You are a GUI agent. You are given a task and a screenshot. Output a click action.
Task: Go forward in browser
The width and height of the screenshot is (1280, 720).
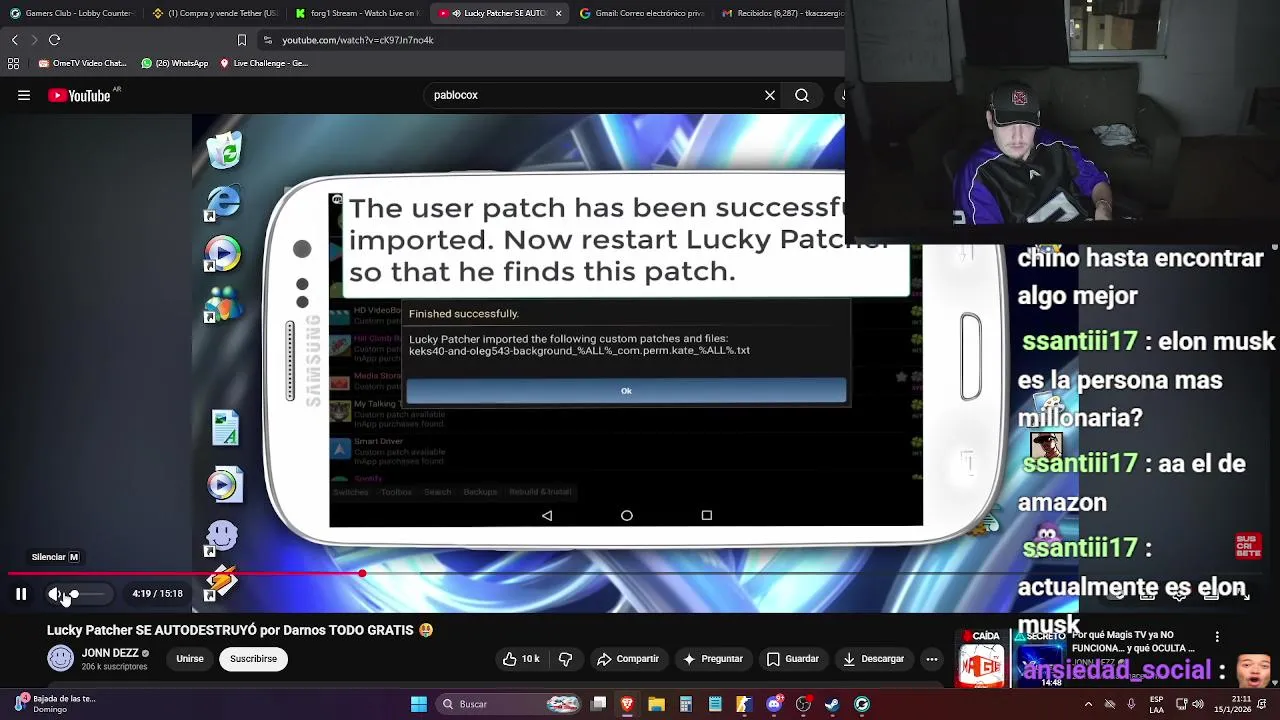point(34,40)
